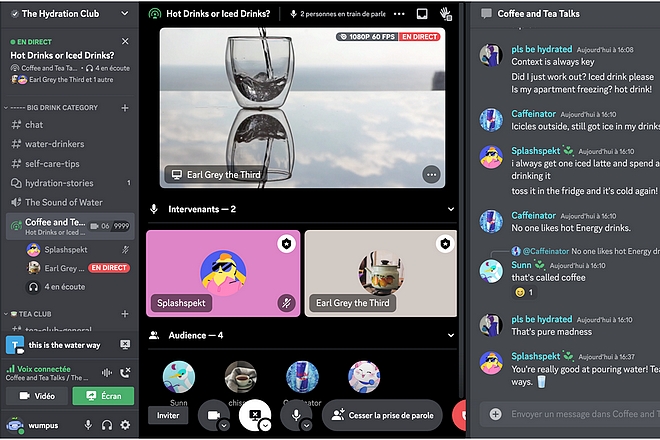Click the green Écran share button

[x=103, y=396]
